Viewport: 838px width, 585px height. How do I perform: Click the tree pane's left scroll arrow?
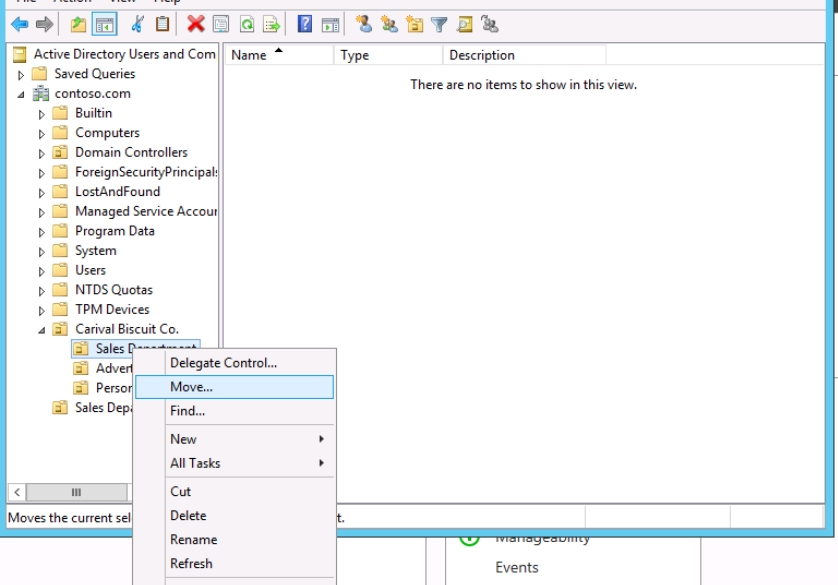pos(17,492)
